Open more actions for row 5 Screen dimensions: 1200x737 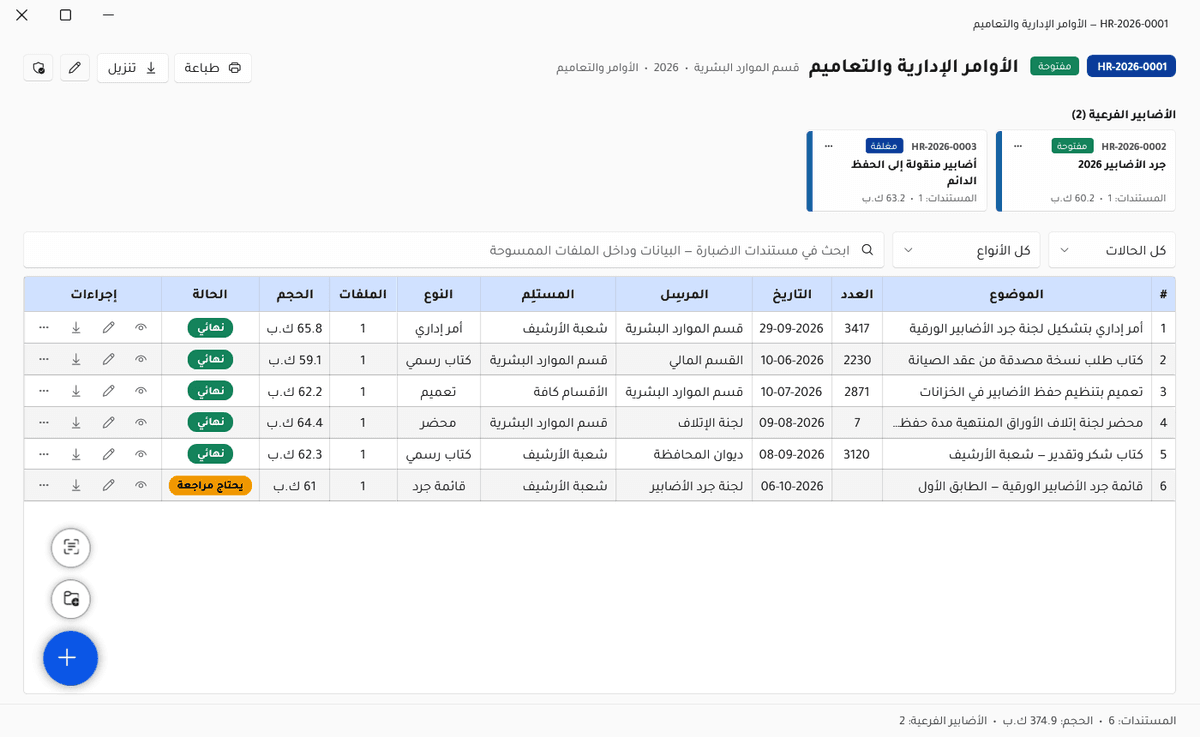click(43, 454)
